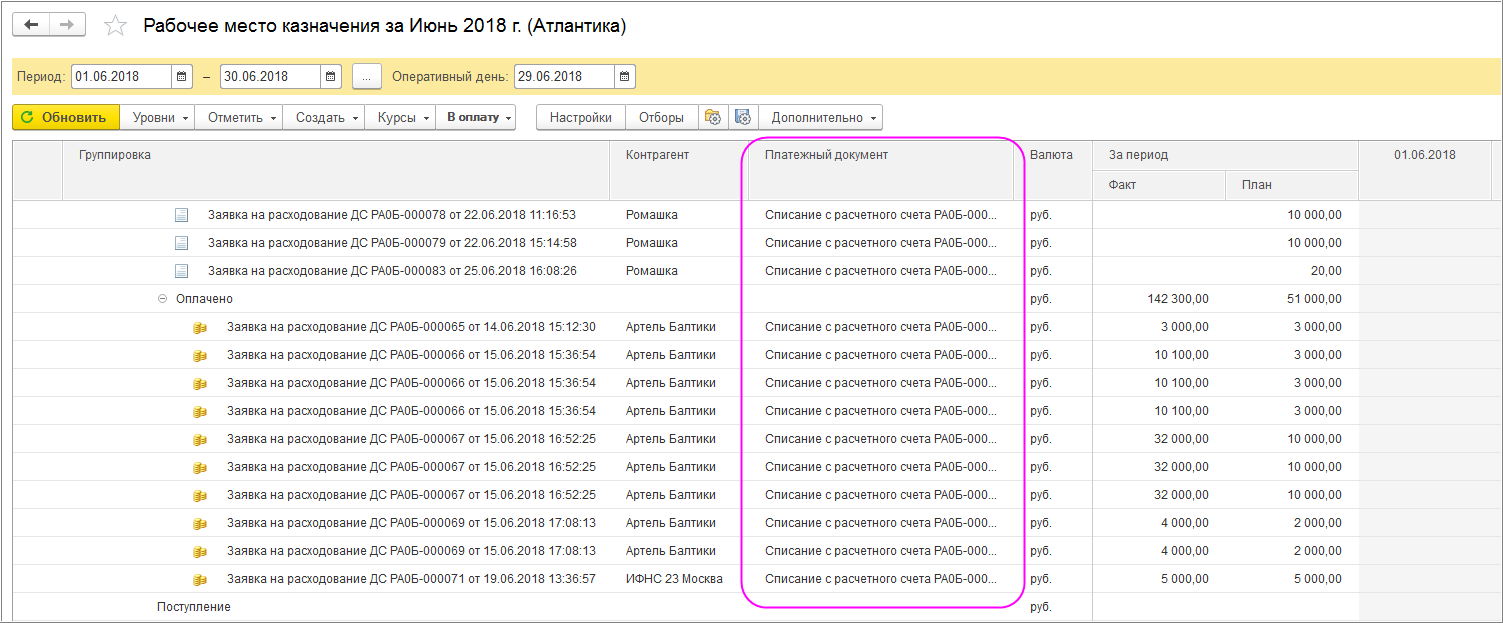Image resolution: width=1503 pixels, height=623 pixels.
Task: Collapse the Оплачено group
Action: click(x=162, y=299)
